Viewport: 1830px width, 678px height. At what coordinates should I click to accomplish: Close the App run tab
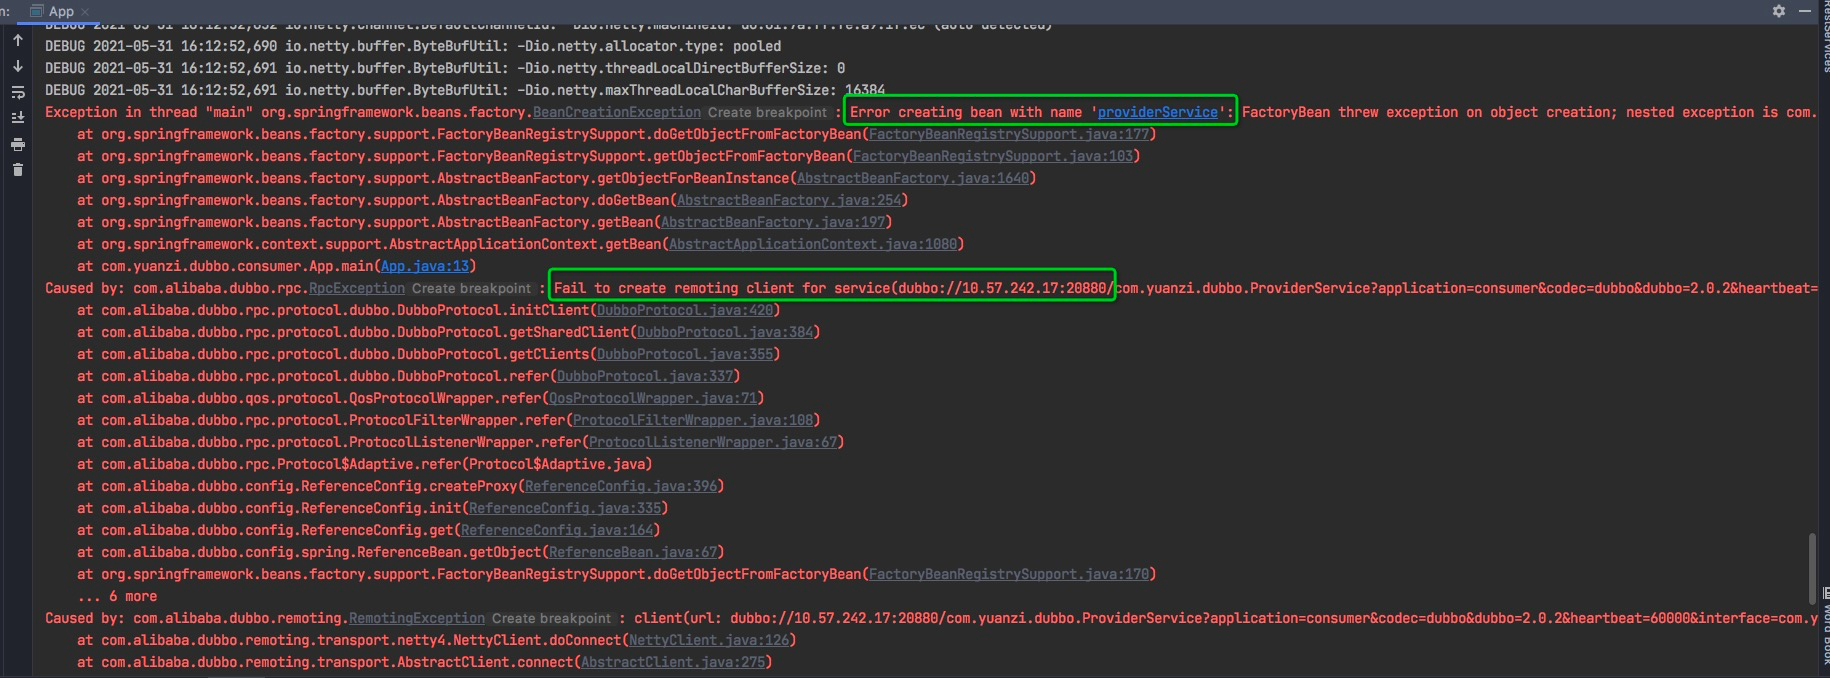pyautogui.click(x=85, y=12)
